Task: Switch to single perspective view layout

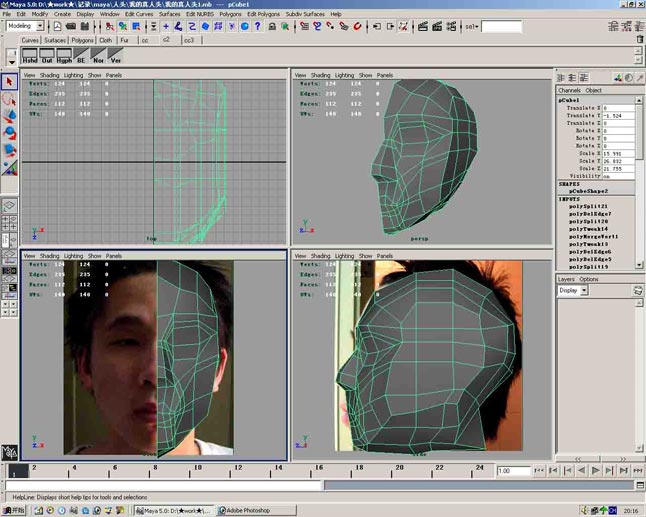Action: tap(9, 205)
